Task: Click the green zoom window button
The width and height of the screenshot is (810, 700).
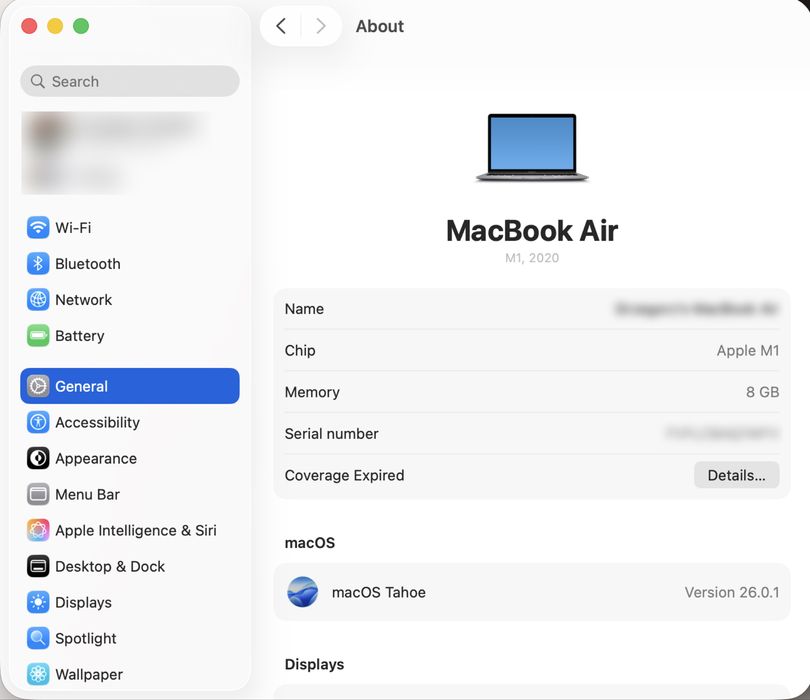Action: 81,26
